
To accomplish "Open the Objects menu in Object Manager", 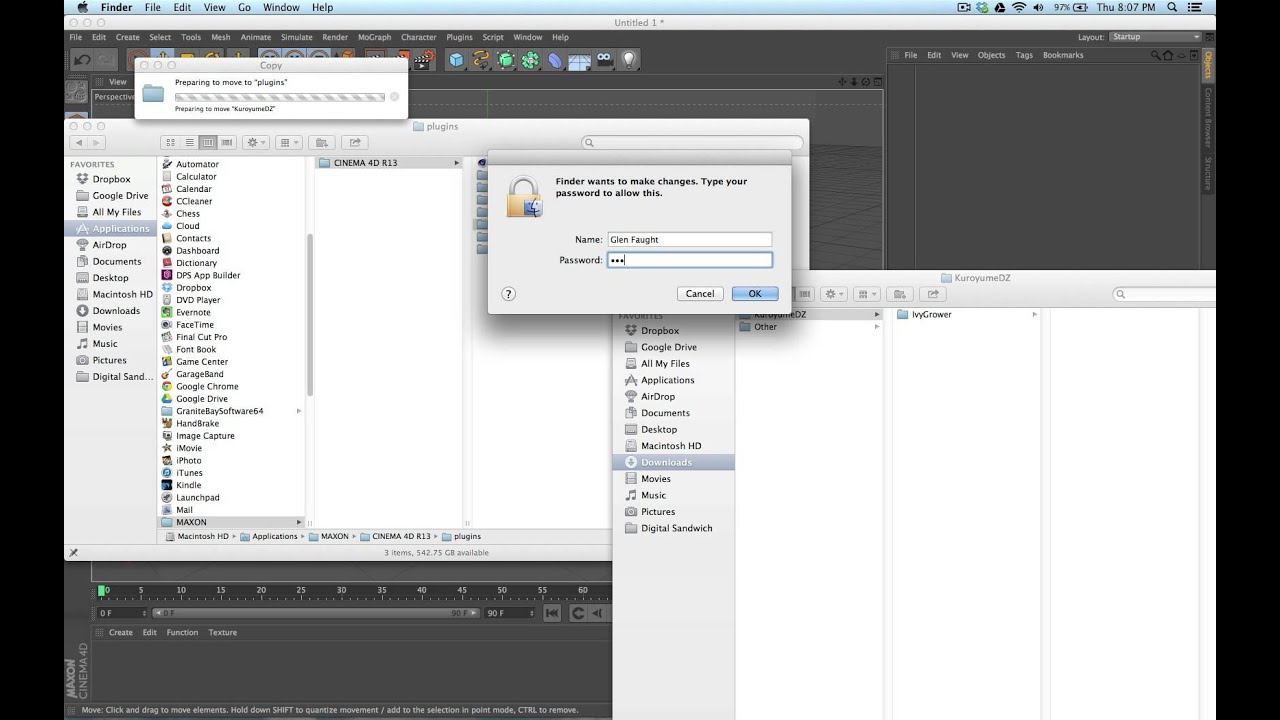I will [991, 55].
